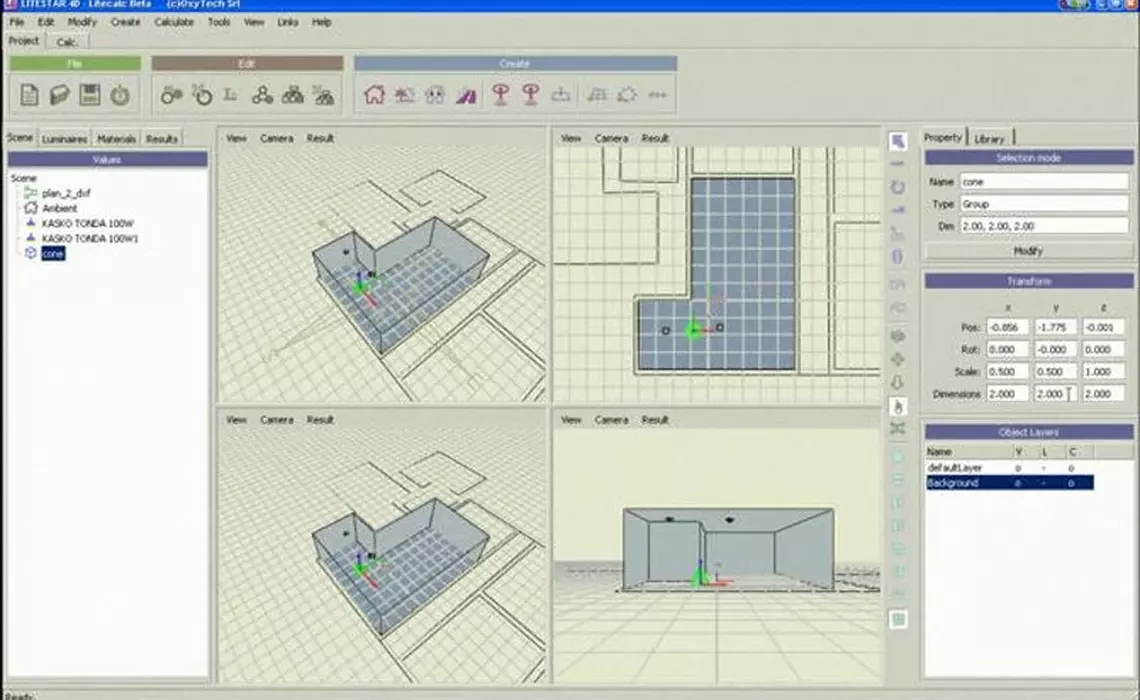Open Camera menu in plan view viewport

[611, 138]
